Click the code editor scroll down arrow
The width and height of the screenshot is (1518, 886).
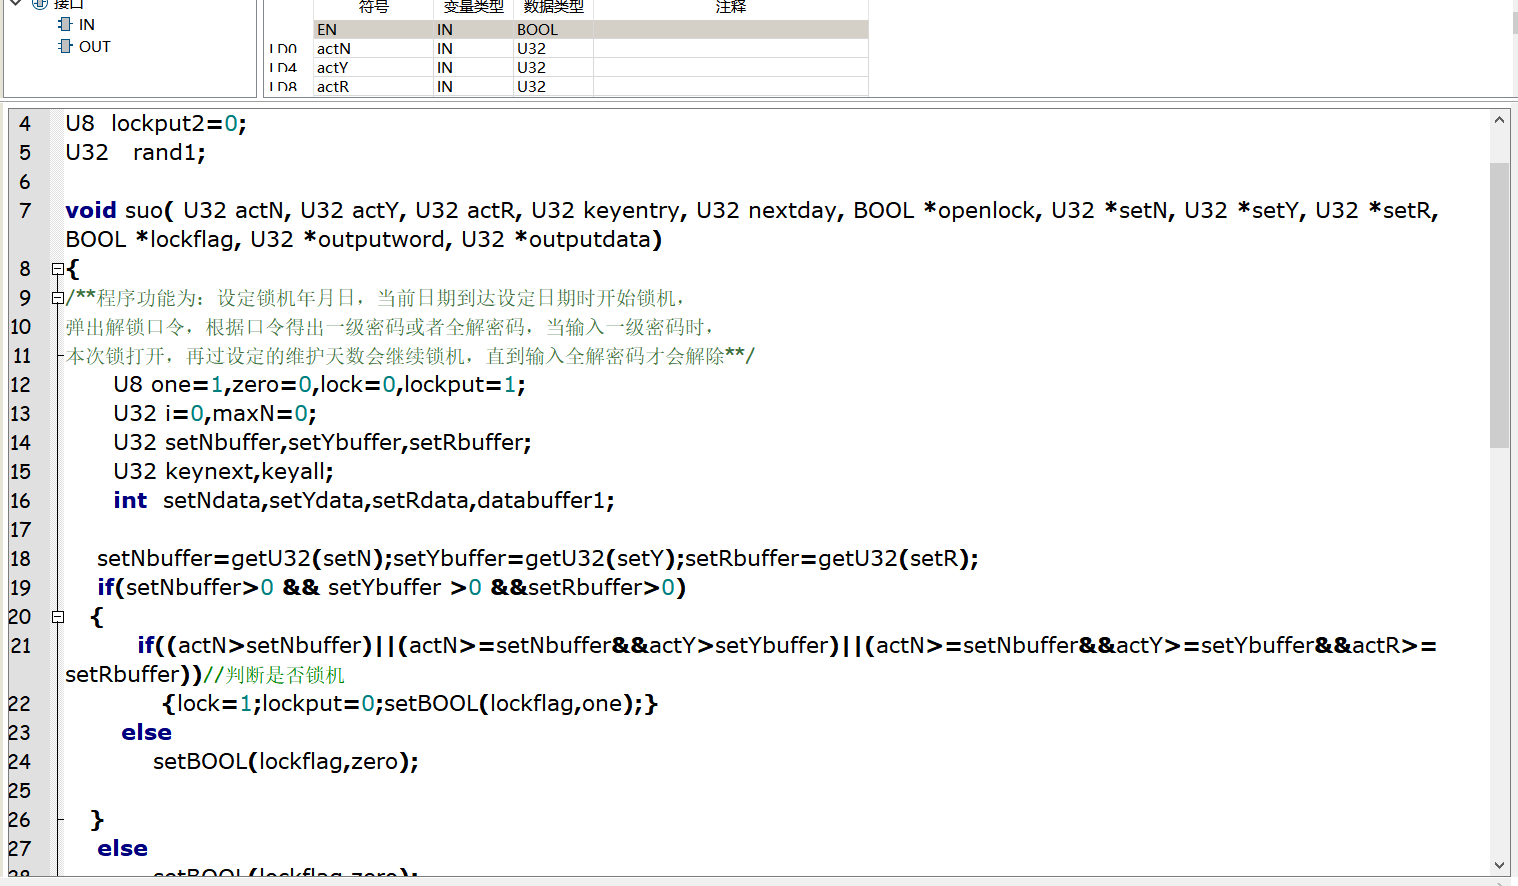pyautogui.click(x=1499, y=865)
